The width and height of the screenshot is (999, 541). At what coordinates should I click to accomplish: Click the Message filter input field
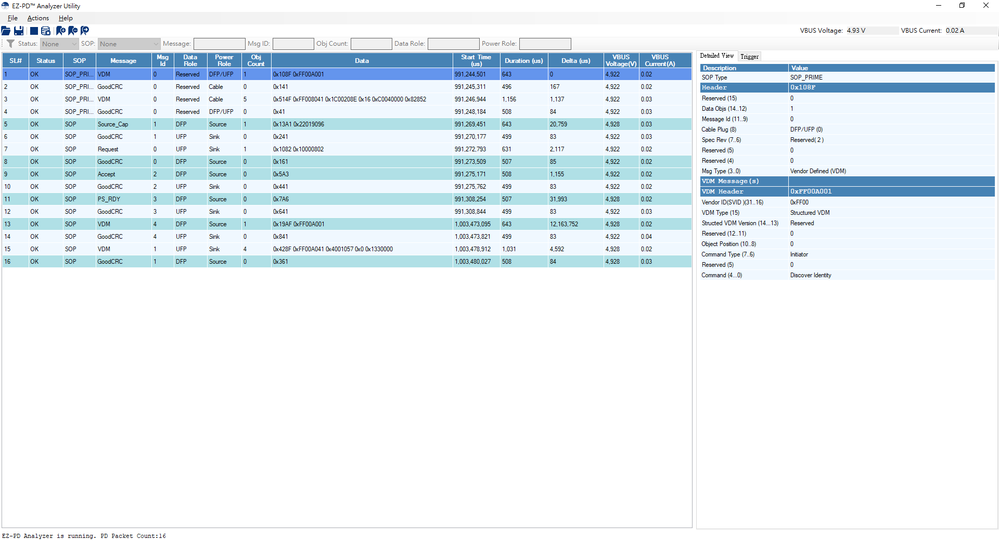(x=219, y=44)
